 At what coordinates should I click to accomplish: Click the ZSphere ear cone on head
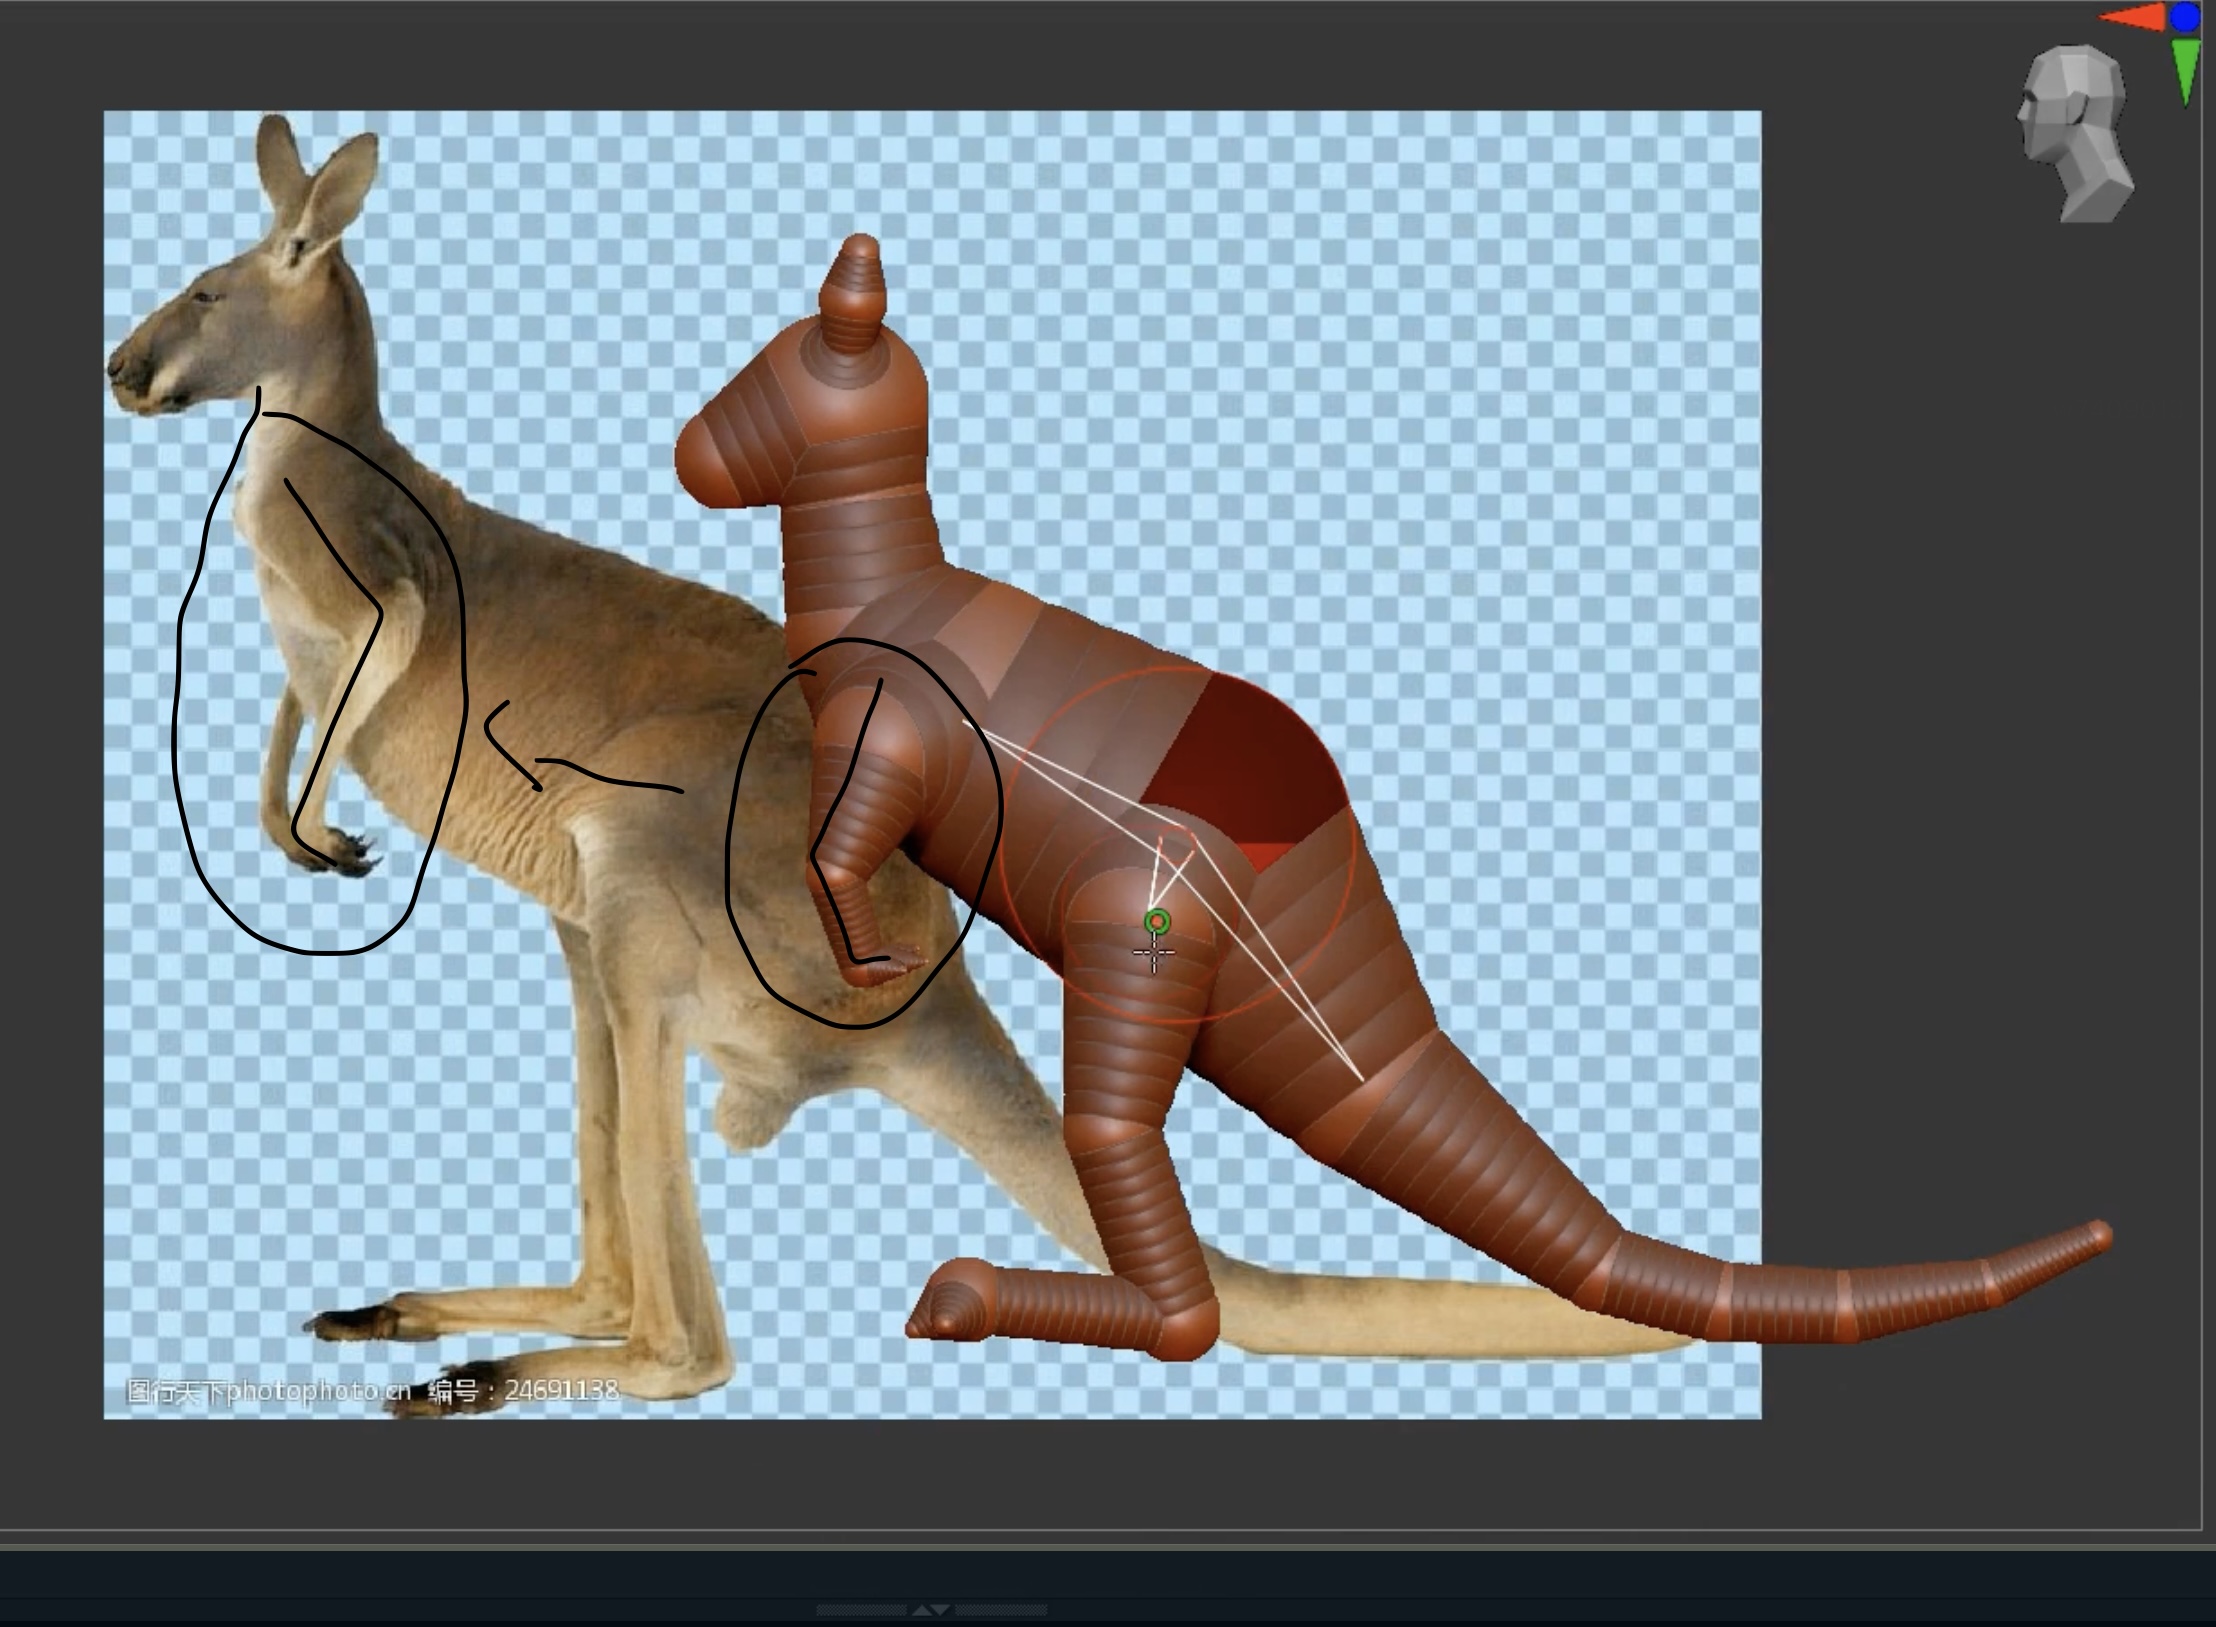[x=853, y=295]
